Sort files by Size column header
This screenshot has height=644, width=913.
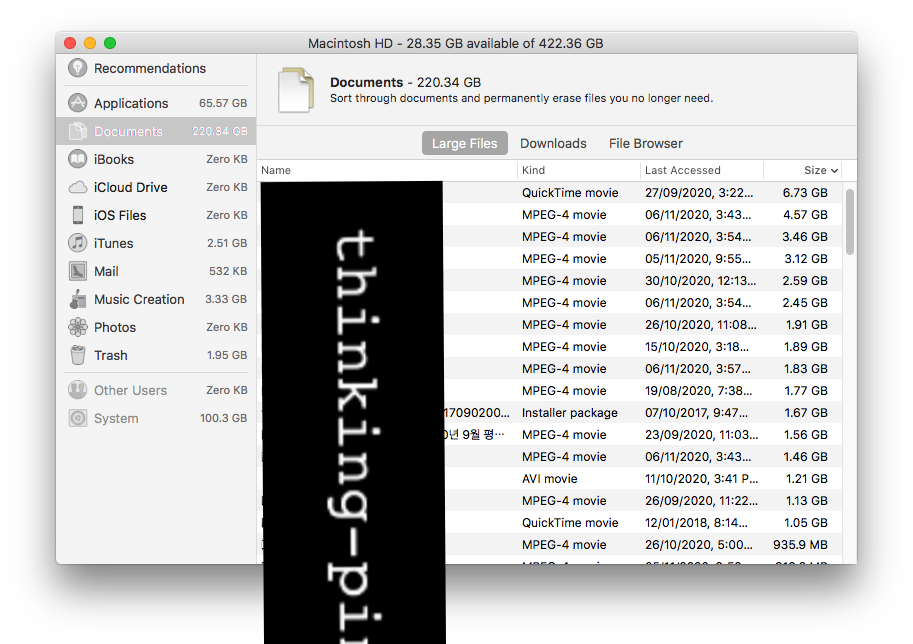[x=815, y=170]
